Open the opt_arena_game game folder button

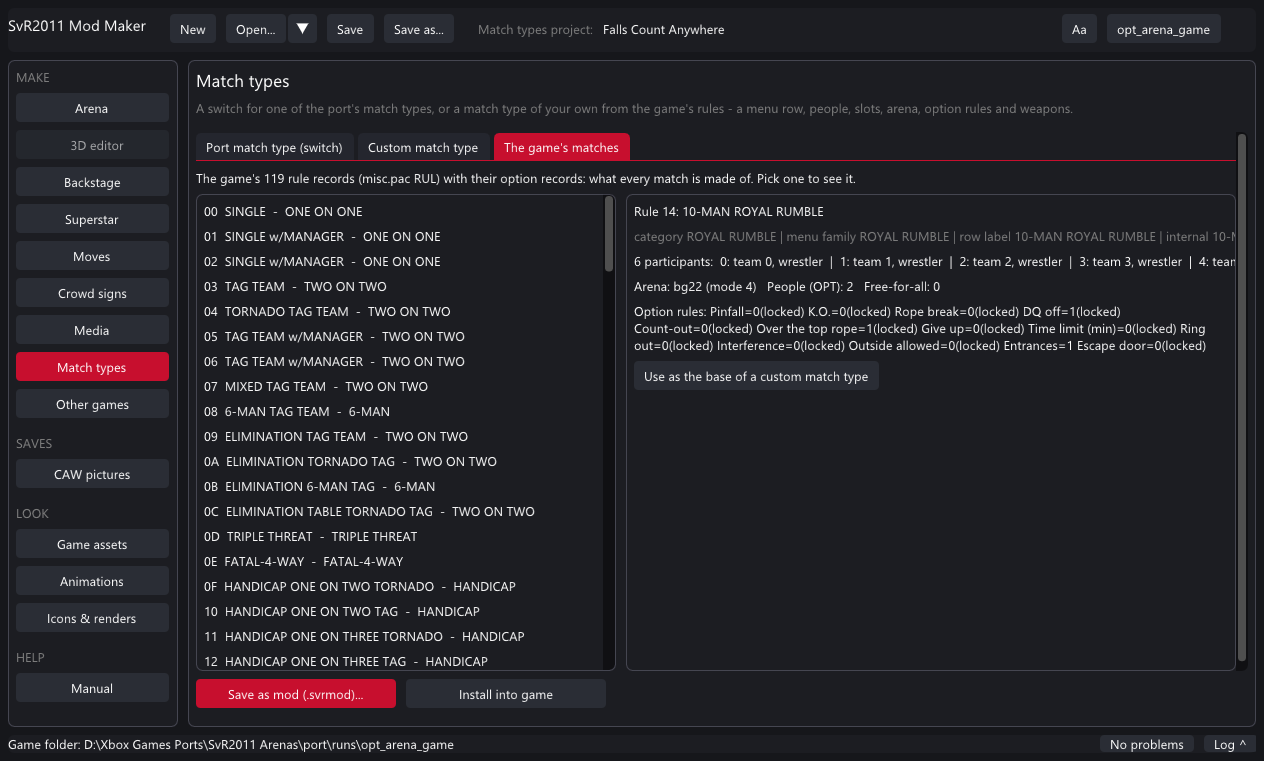click(x=1163, y=29)
